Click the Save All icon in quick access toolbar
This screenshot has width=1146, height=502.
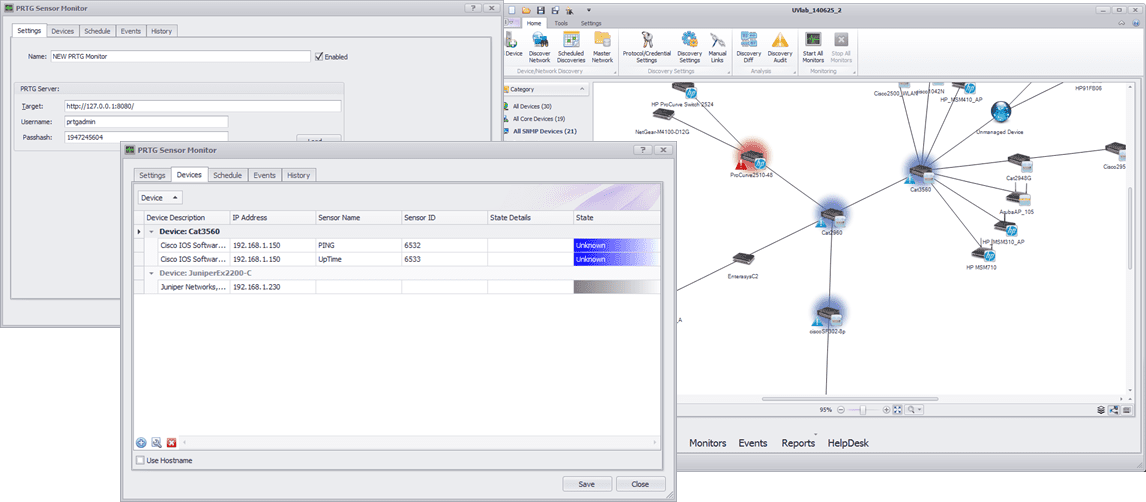coord(555,10)
